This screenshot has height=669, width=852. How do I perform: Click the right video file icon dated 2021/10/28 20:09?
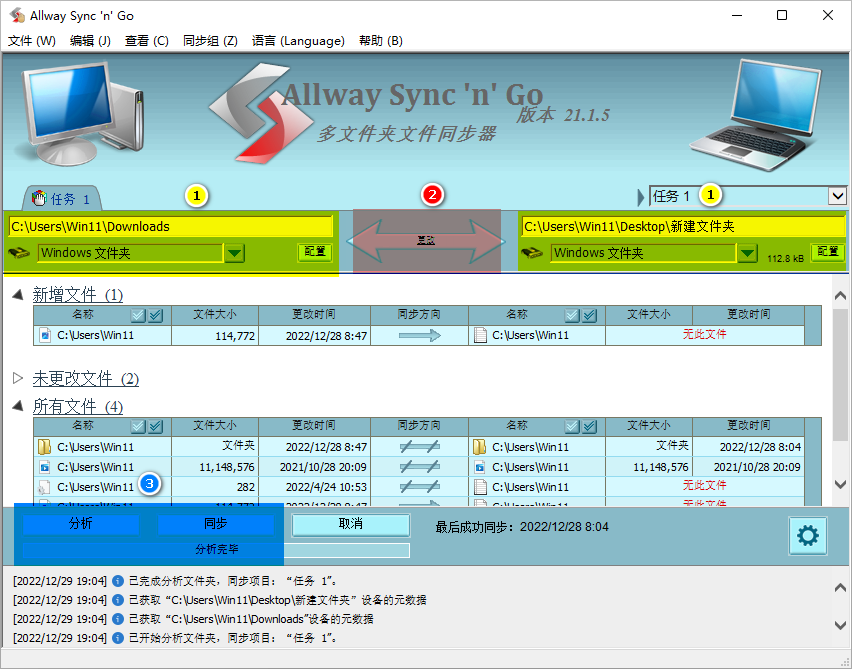(x=480, y=467)
